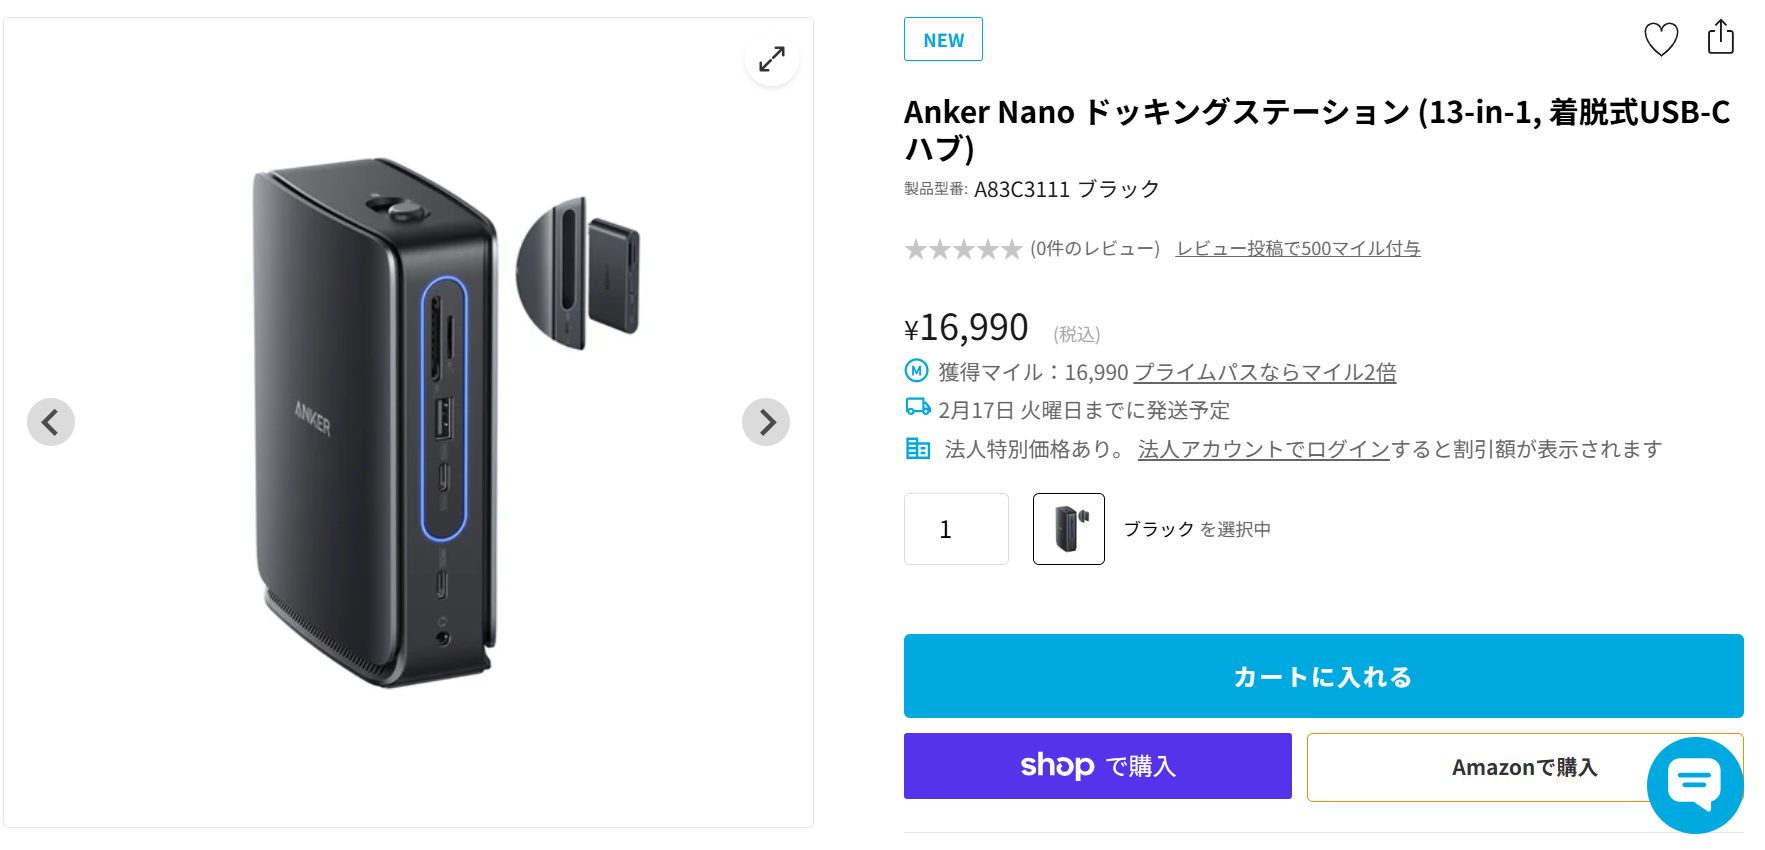1765x850 pixels.
Task: Click the star rating
Action: click(963, 249)
